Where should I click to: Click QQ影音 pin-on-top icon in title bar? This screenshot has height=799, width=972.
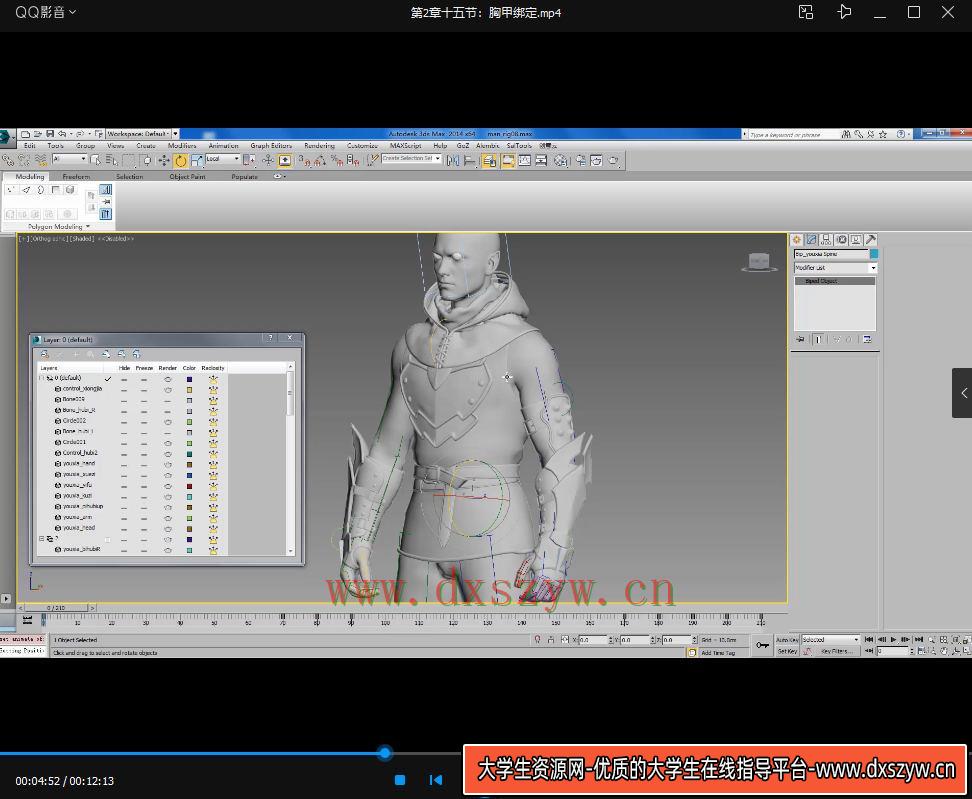(844, 12)
